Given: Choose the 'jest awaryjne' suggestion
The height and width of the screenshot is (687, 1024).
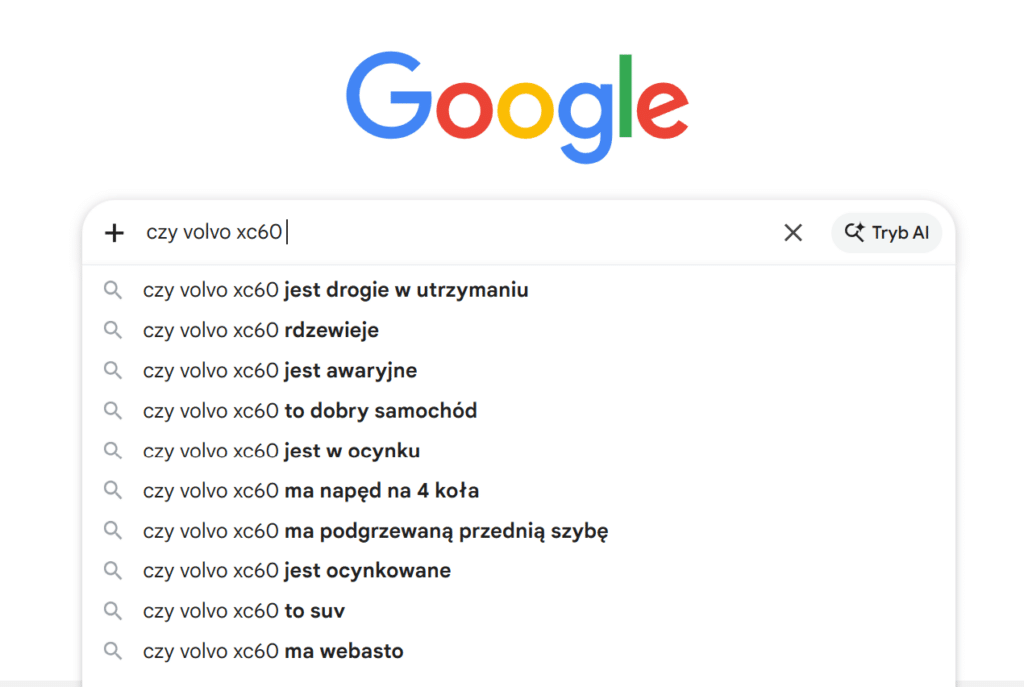Looking at the screenshot, I should [280, 370].
